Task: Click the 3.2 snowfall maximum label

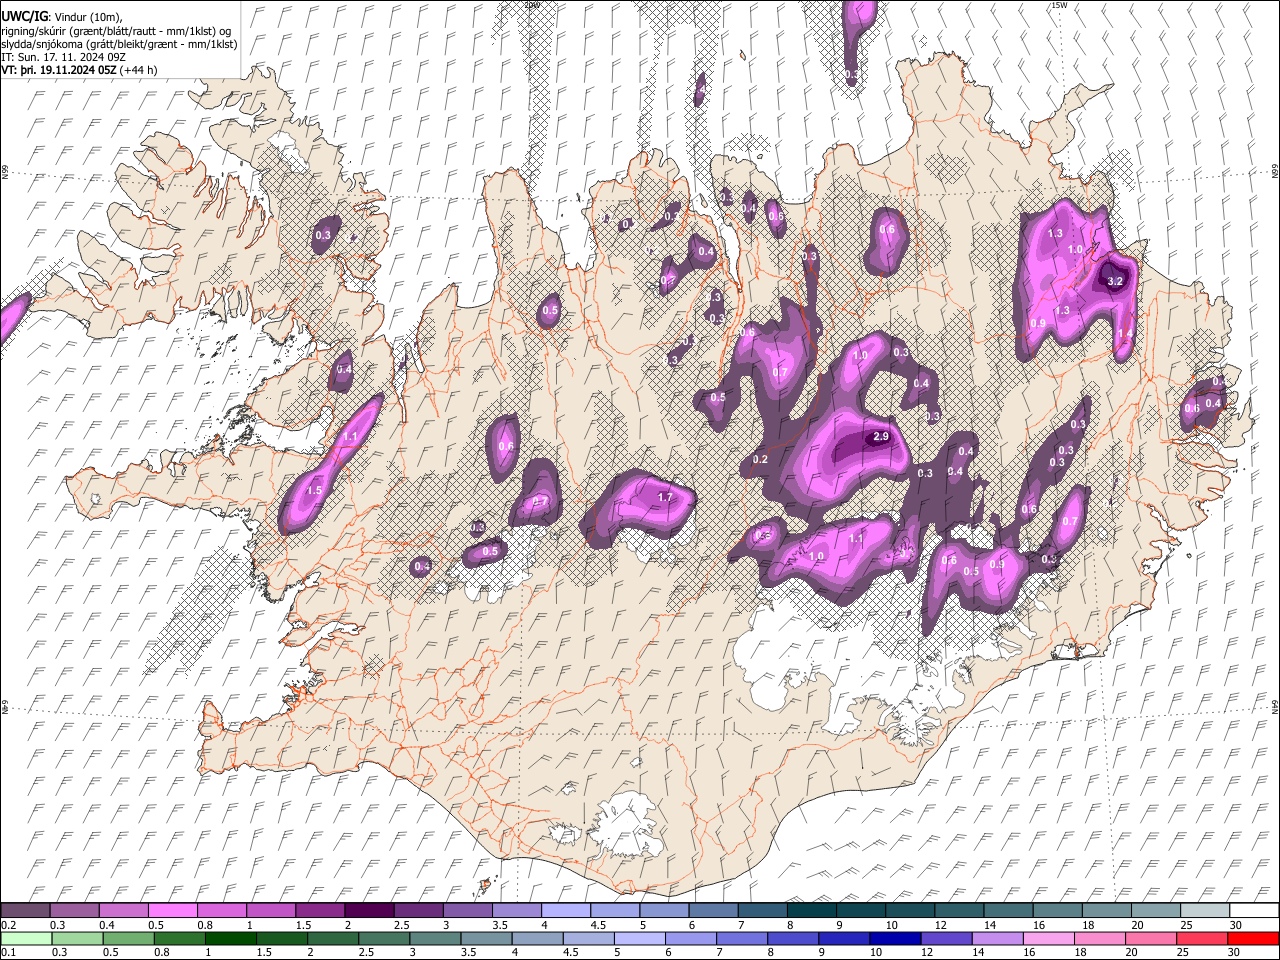Action: tap(1116, 282)
